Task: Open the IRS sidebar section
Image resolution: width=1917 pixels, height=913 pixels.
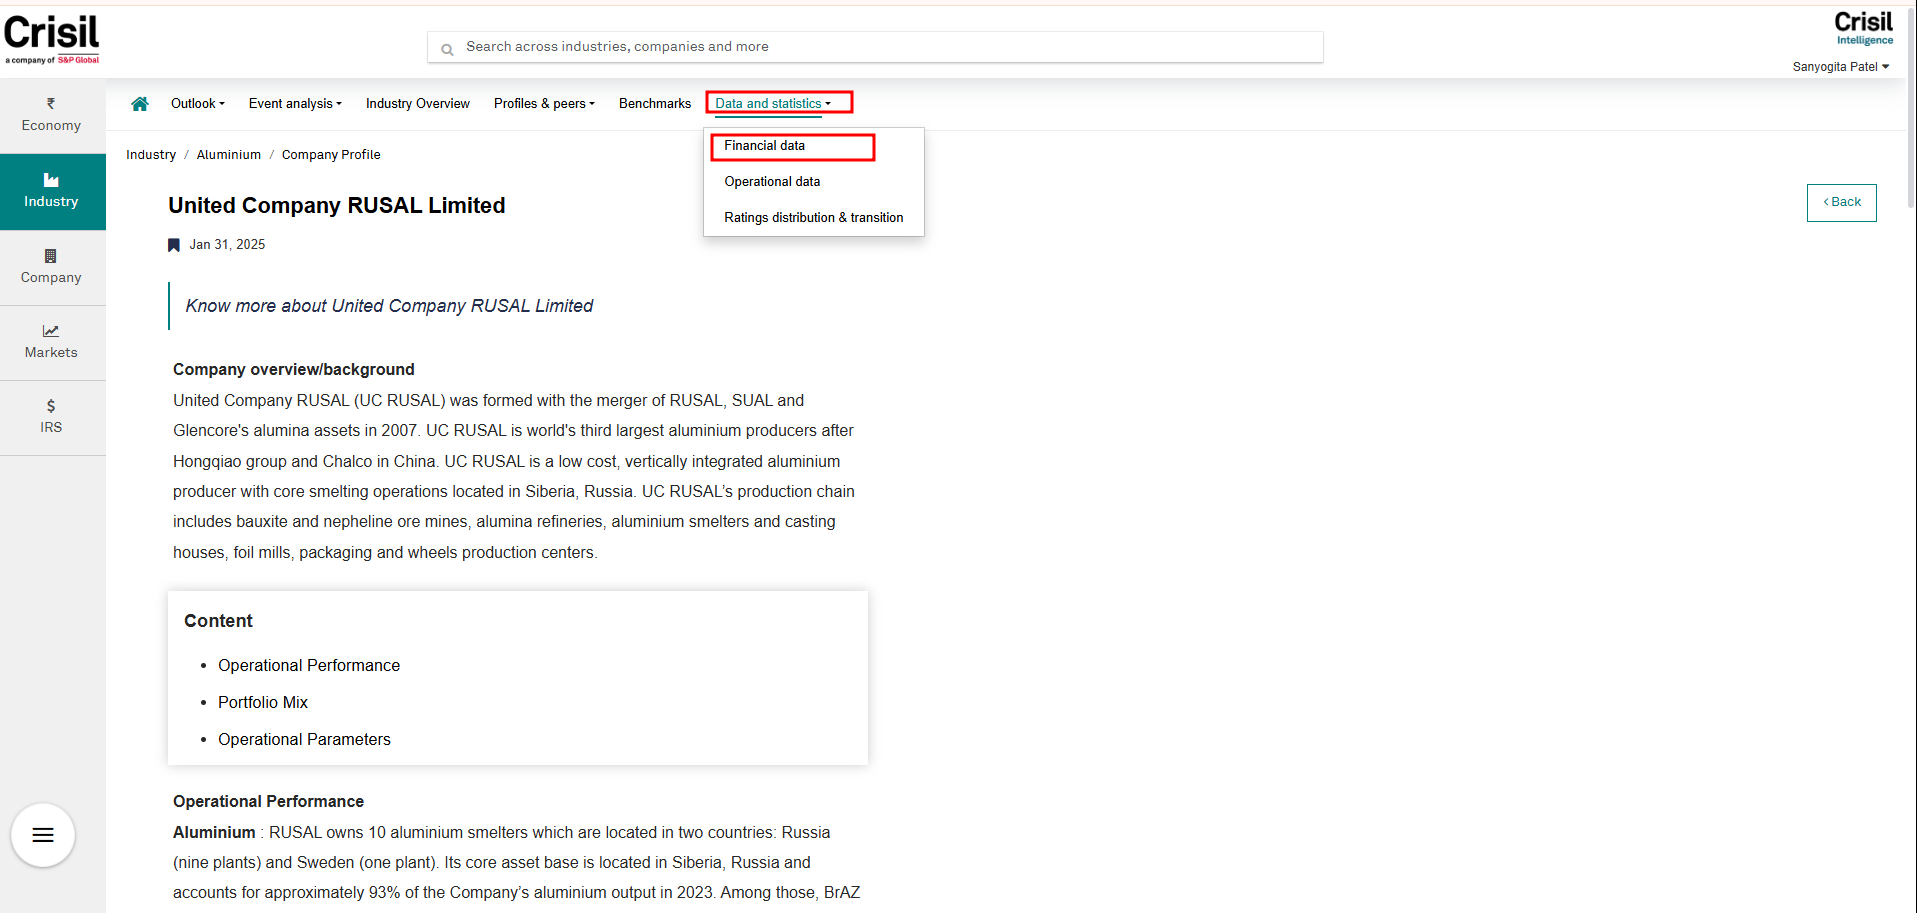Action: coord(51,417)
